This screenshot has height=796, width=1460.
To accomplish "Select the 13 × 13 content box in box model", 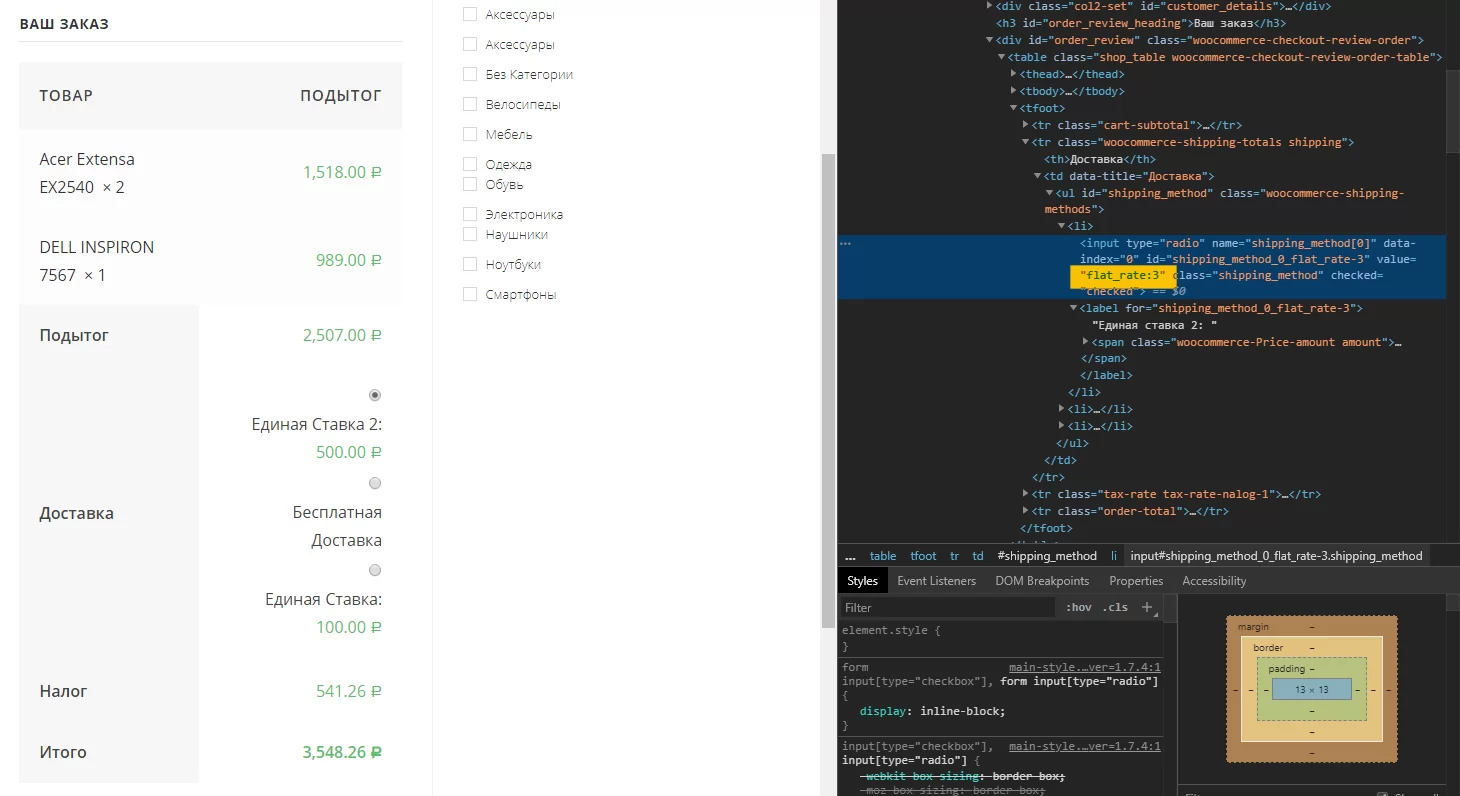I will click(1311, 689).
